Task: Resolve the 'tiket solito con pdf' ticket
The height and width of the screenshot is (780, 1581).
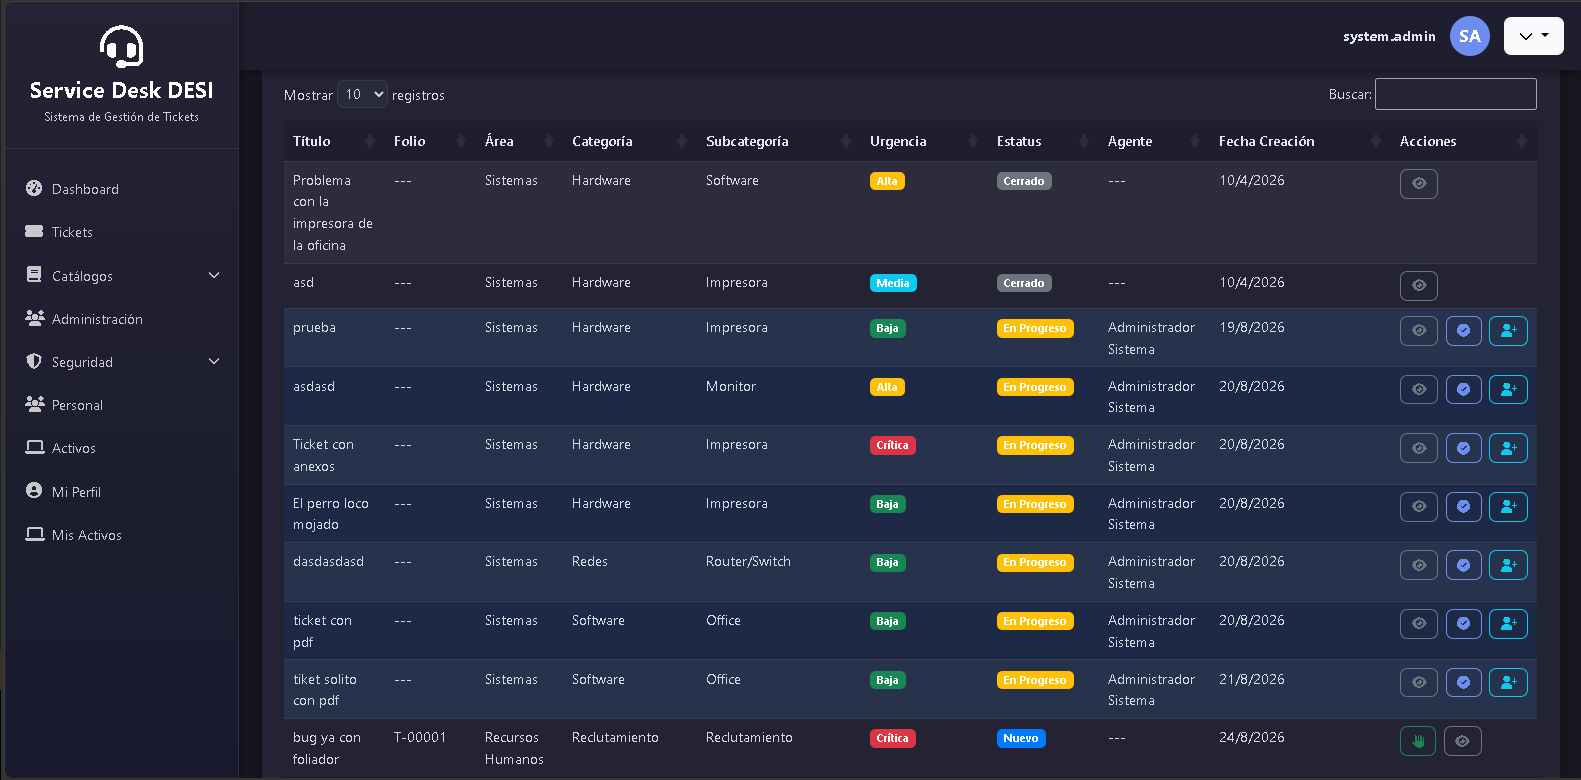Action: (x=1464, y=683)
